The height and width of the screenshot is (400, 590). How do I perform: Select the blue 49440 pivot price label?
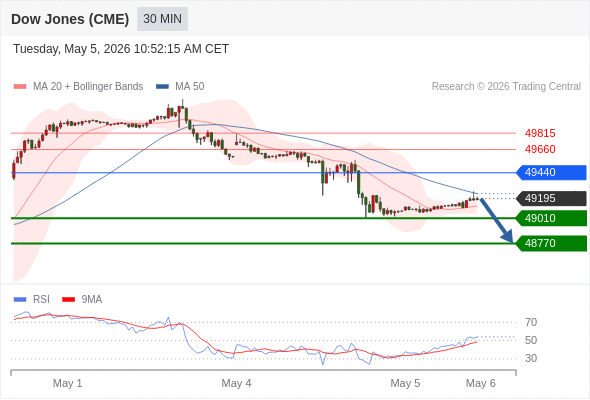(x=551, y=172)
